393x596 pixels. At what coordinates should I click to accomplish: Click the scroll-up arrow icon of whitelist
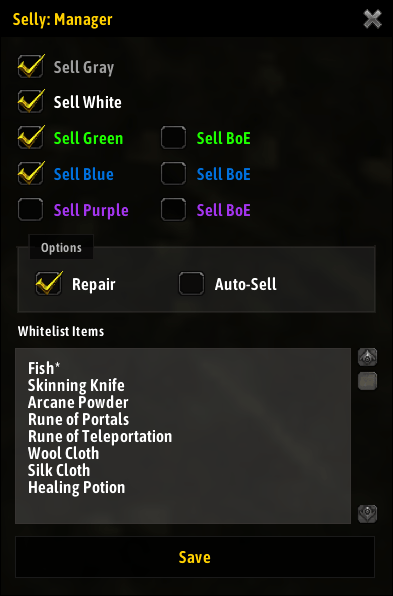[368, 357]
